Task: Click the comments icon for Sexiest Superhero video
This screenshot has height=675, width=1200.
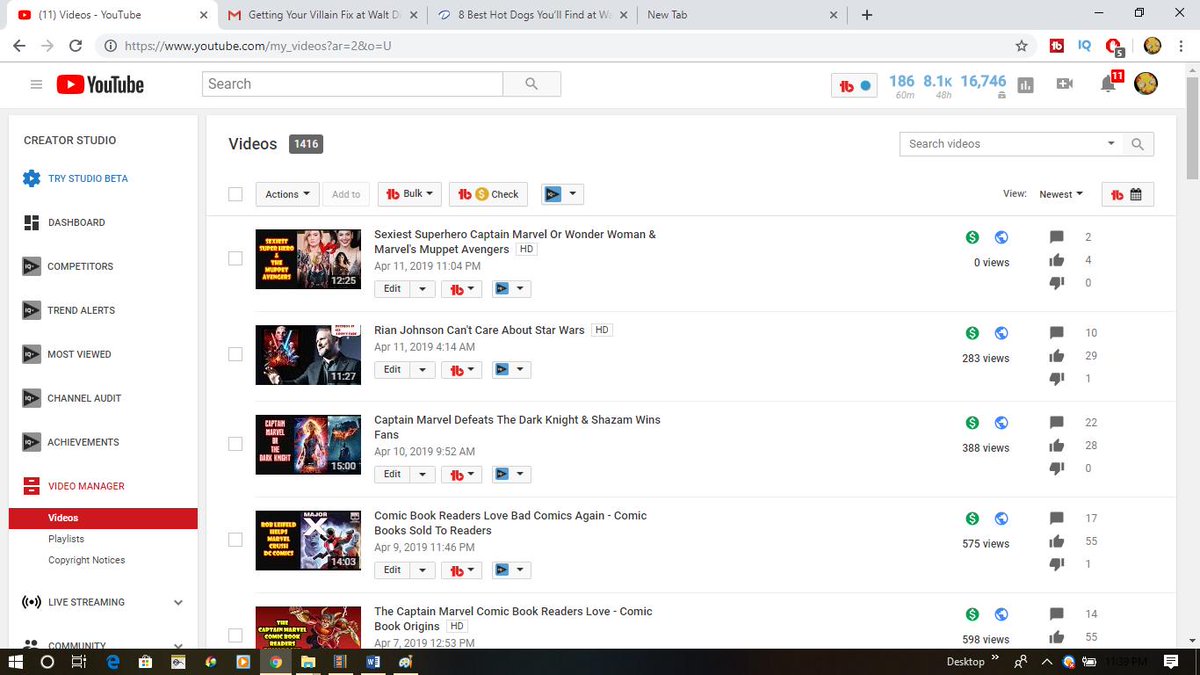Action: [x=1057, y=237]
